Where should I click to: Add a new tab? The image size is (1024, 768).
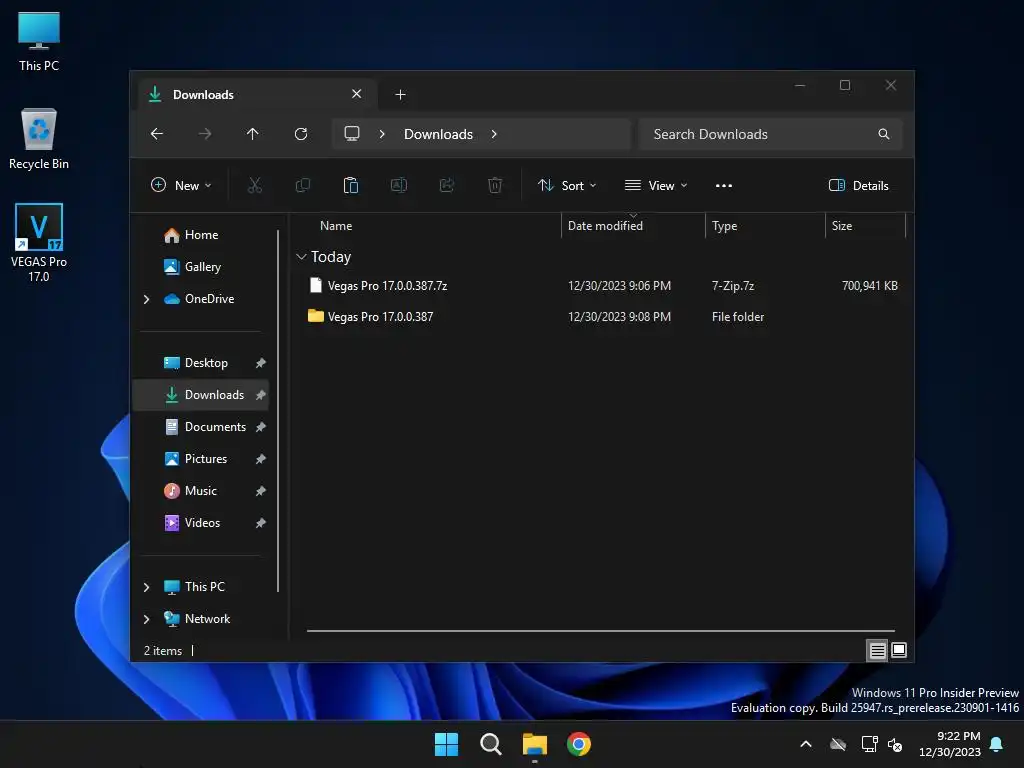pyautogui.click(x=400, y=95)
